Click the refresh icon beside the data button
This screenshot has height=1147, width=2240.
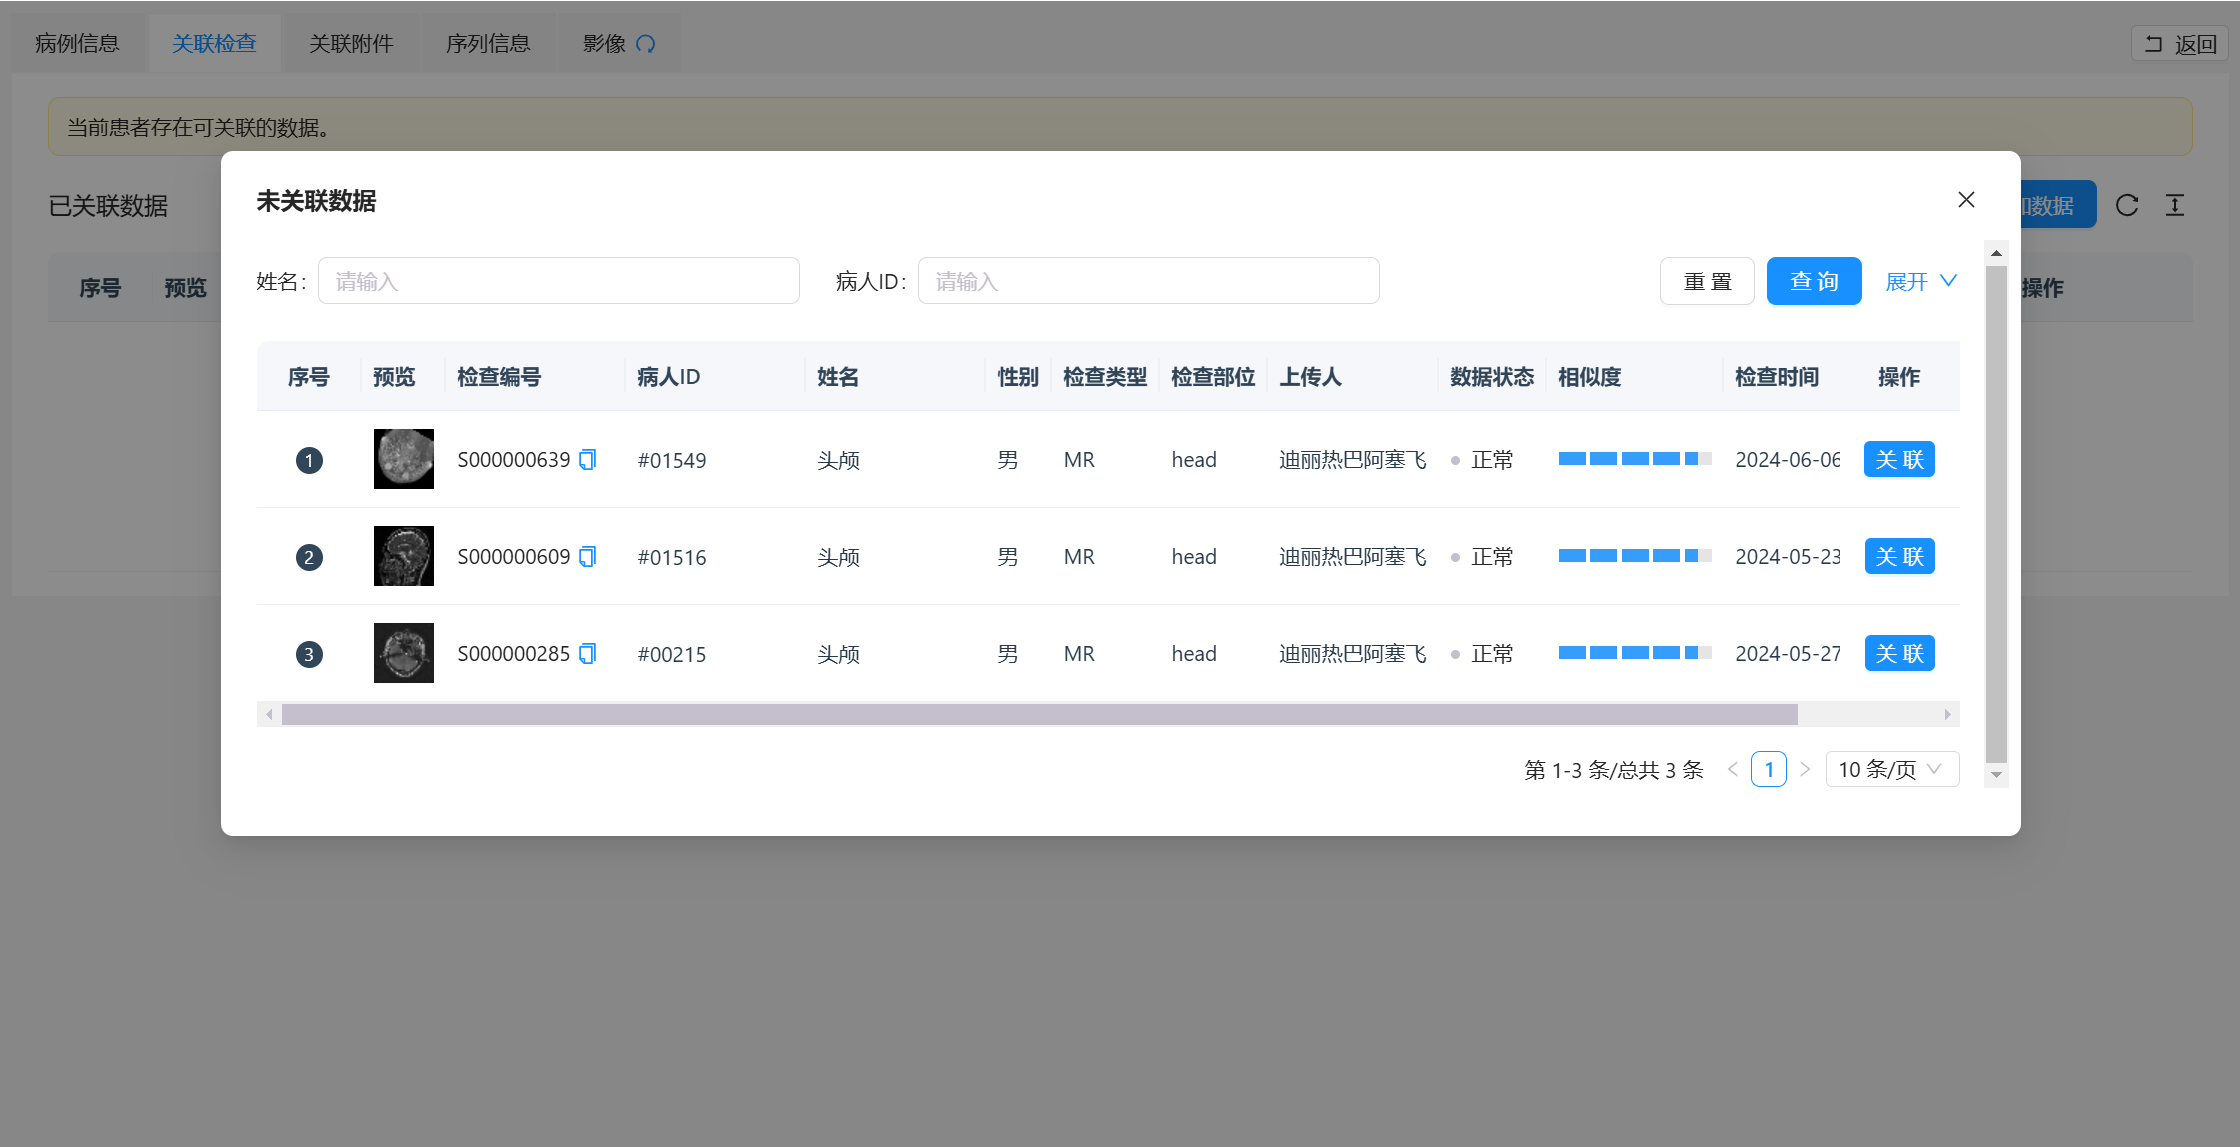pos(2127,205)
